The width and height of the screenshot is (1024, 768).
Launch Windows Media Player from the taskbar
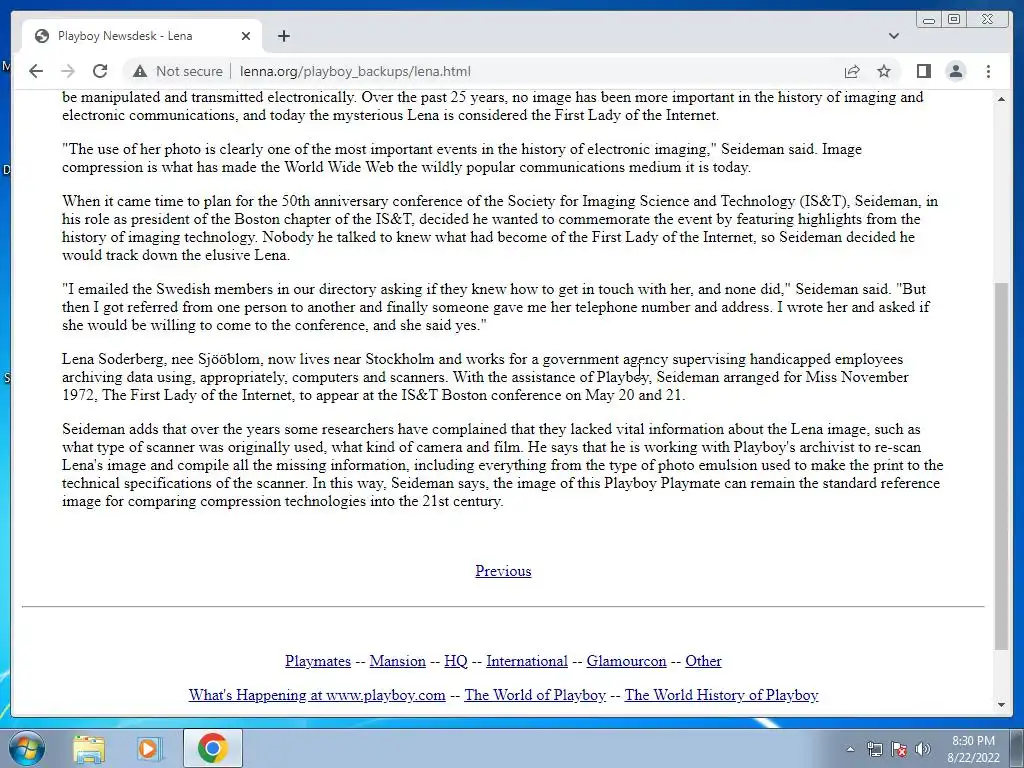tap(148, 748)
